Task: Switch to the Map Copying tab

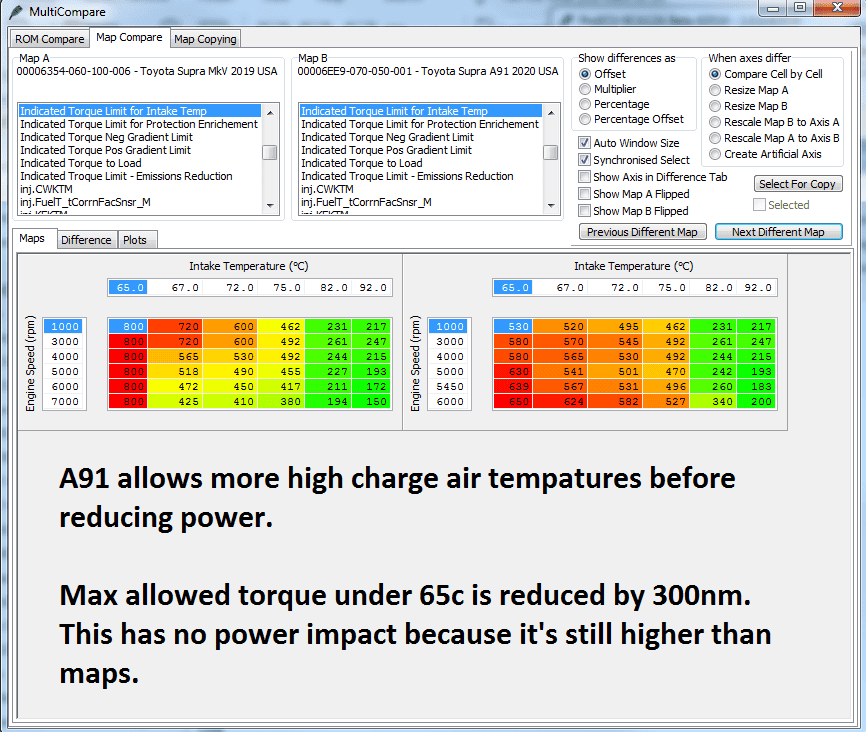Action: (205, 39)
